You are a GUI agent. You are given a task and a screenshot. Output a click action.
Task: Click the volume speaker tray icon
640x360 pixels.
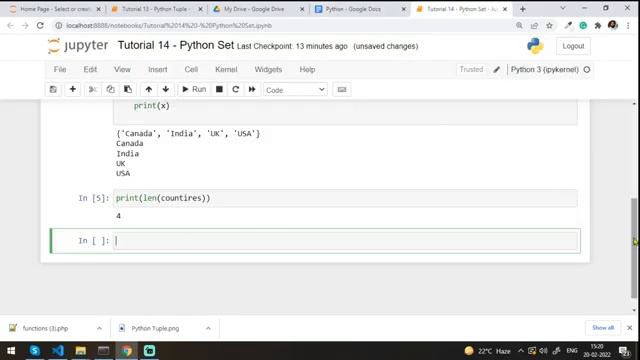click(543, 351)
